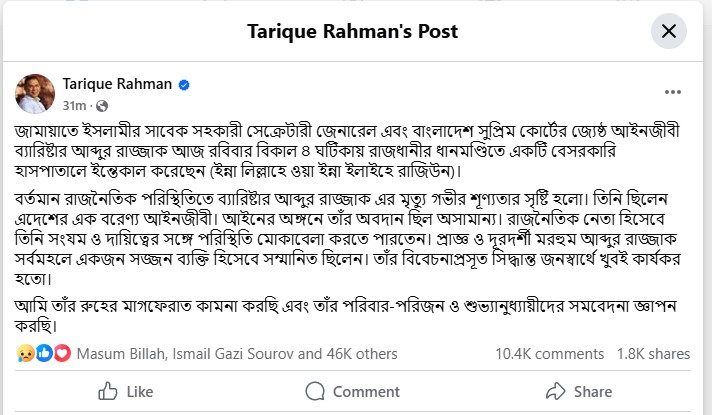Screen dimensions: 712x415
Task: Click the sad reaction emoji icon
Action: click(25, 353)
